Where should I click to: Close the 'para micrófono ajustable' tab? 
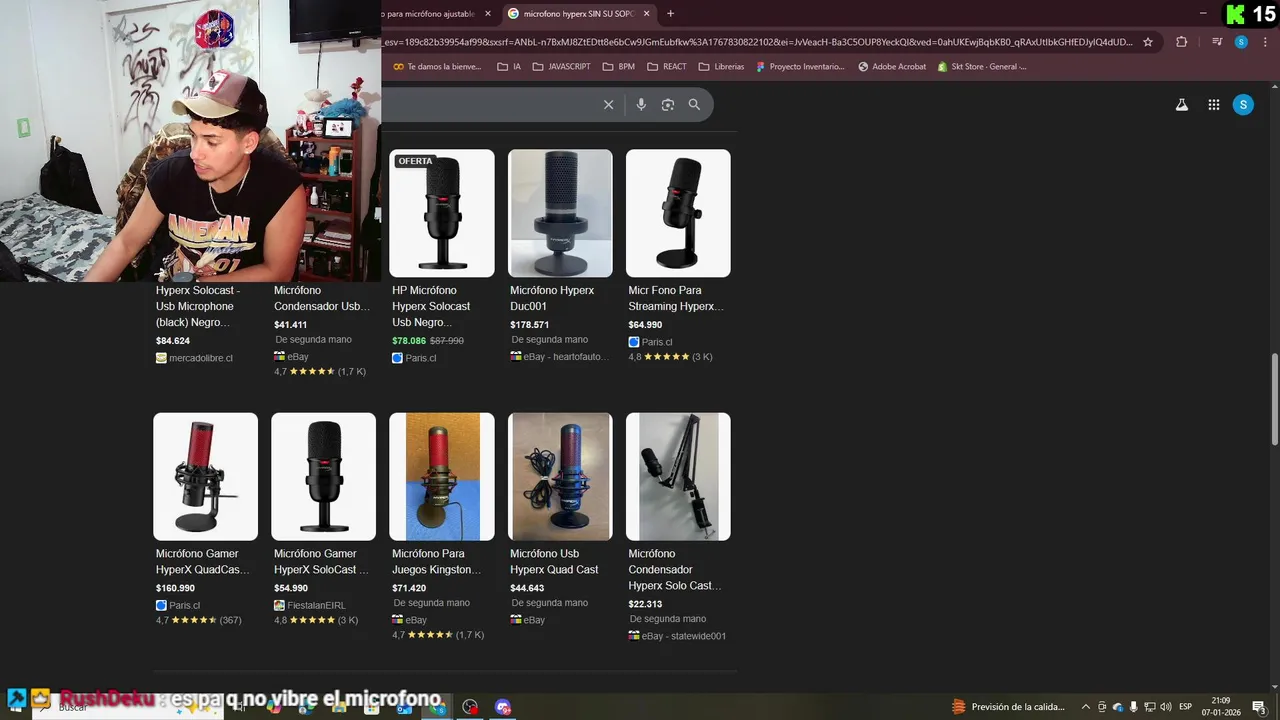488,14
